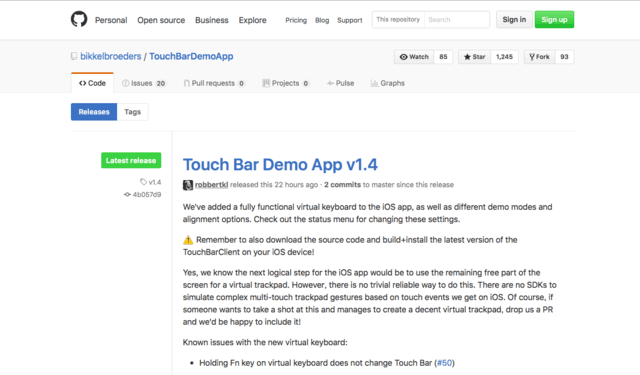The image size is (640, 375).
Task: Open the Graphs tab
Action: click(x=387, y=83)
